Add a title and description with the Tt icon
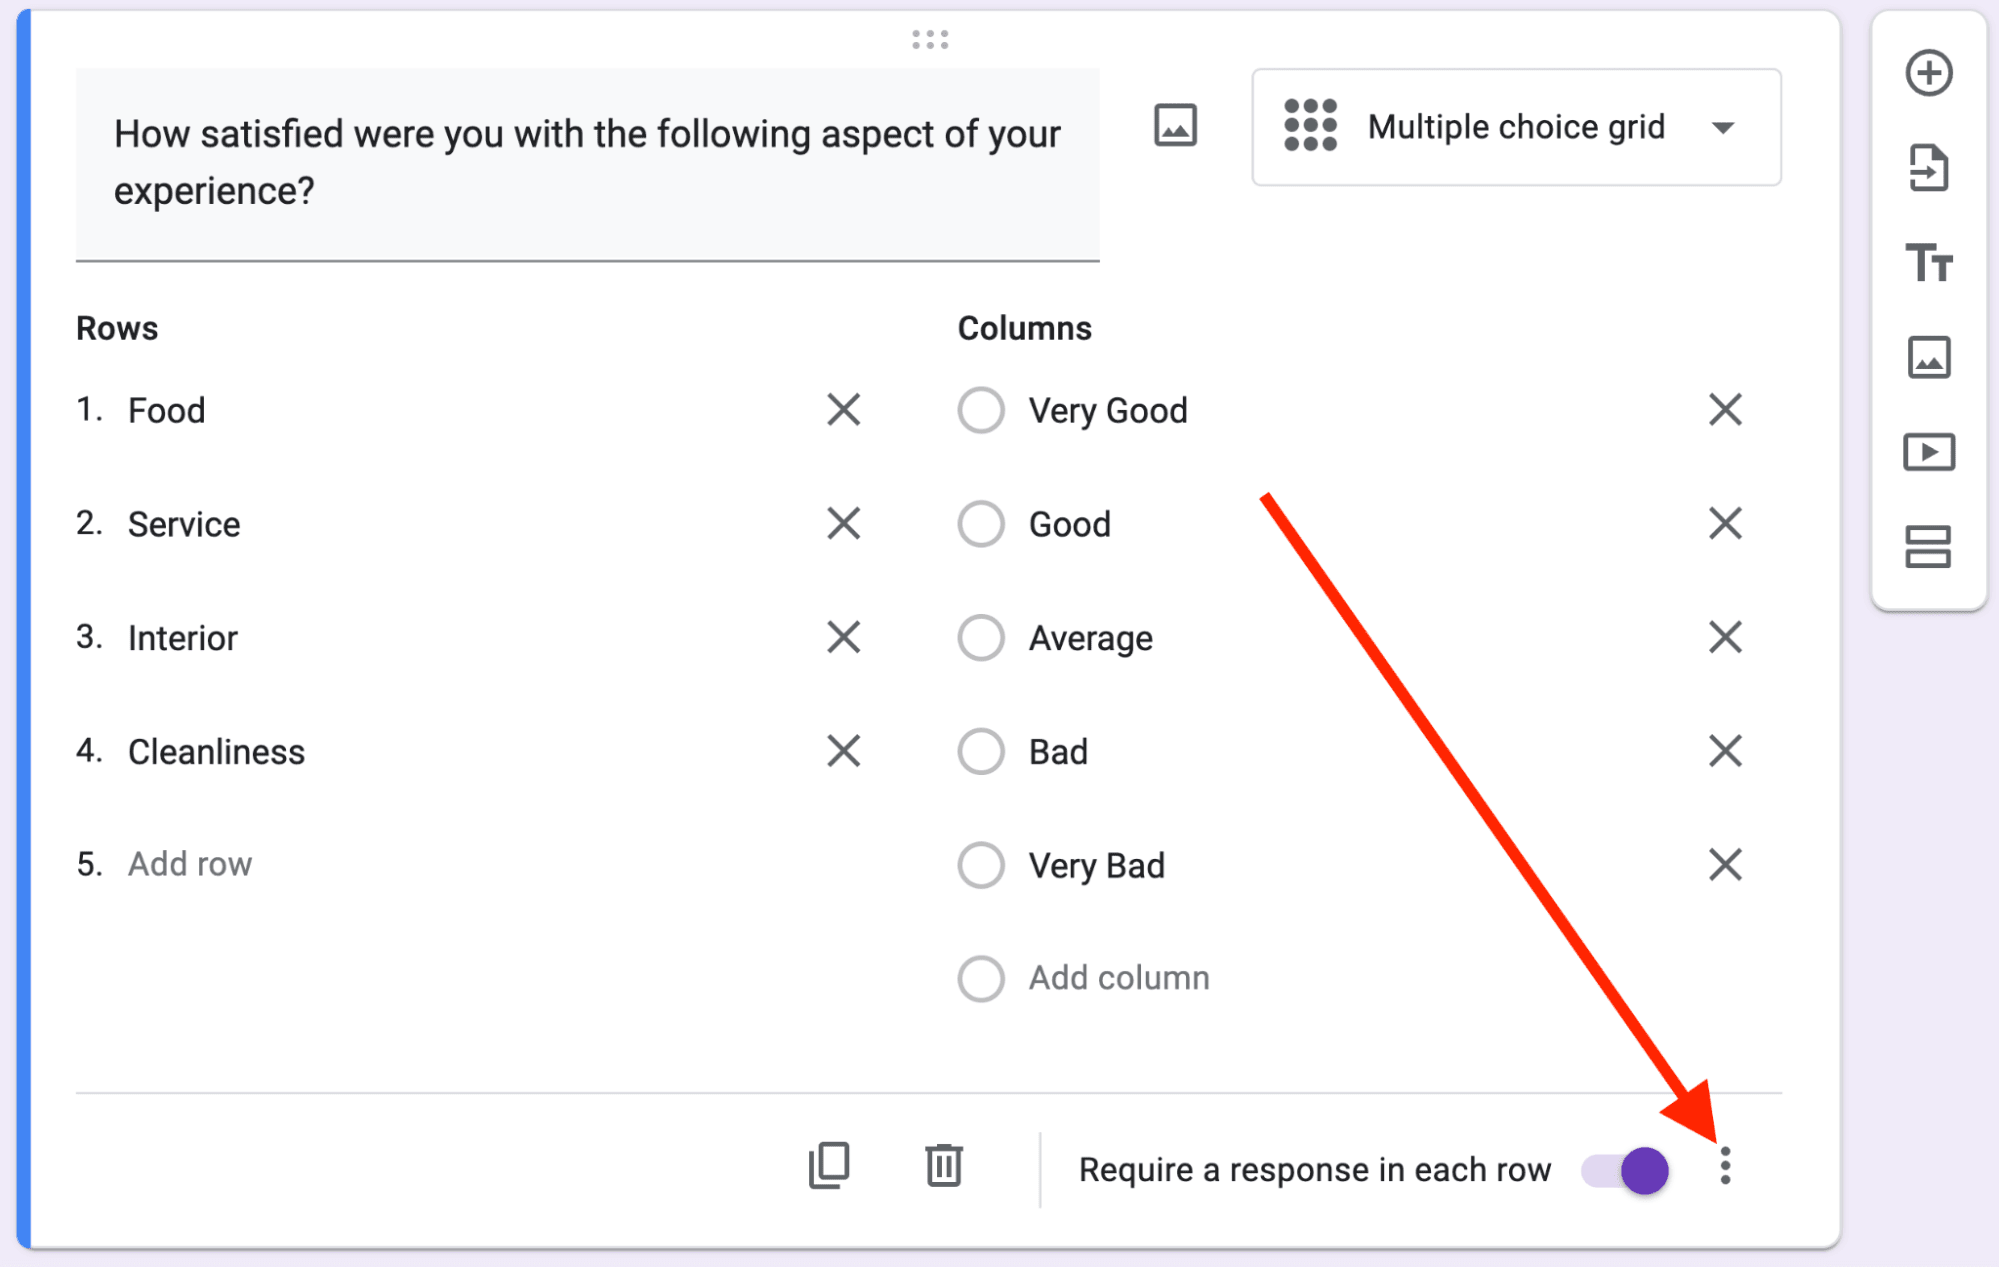The height and width of the screenshot is (1267, 1999). click(x=1928, y=264)
